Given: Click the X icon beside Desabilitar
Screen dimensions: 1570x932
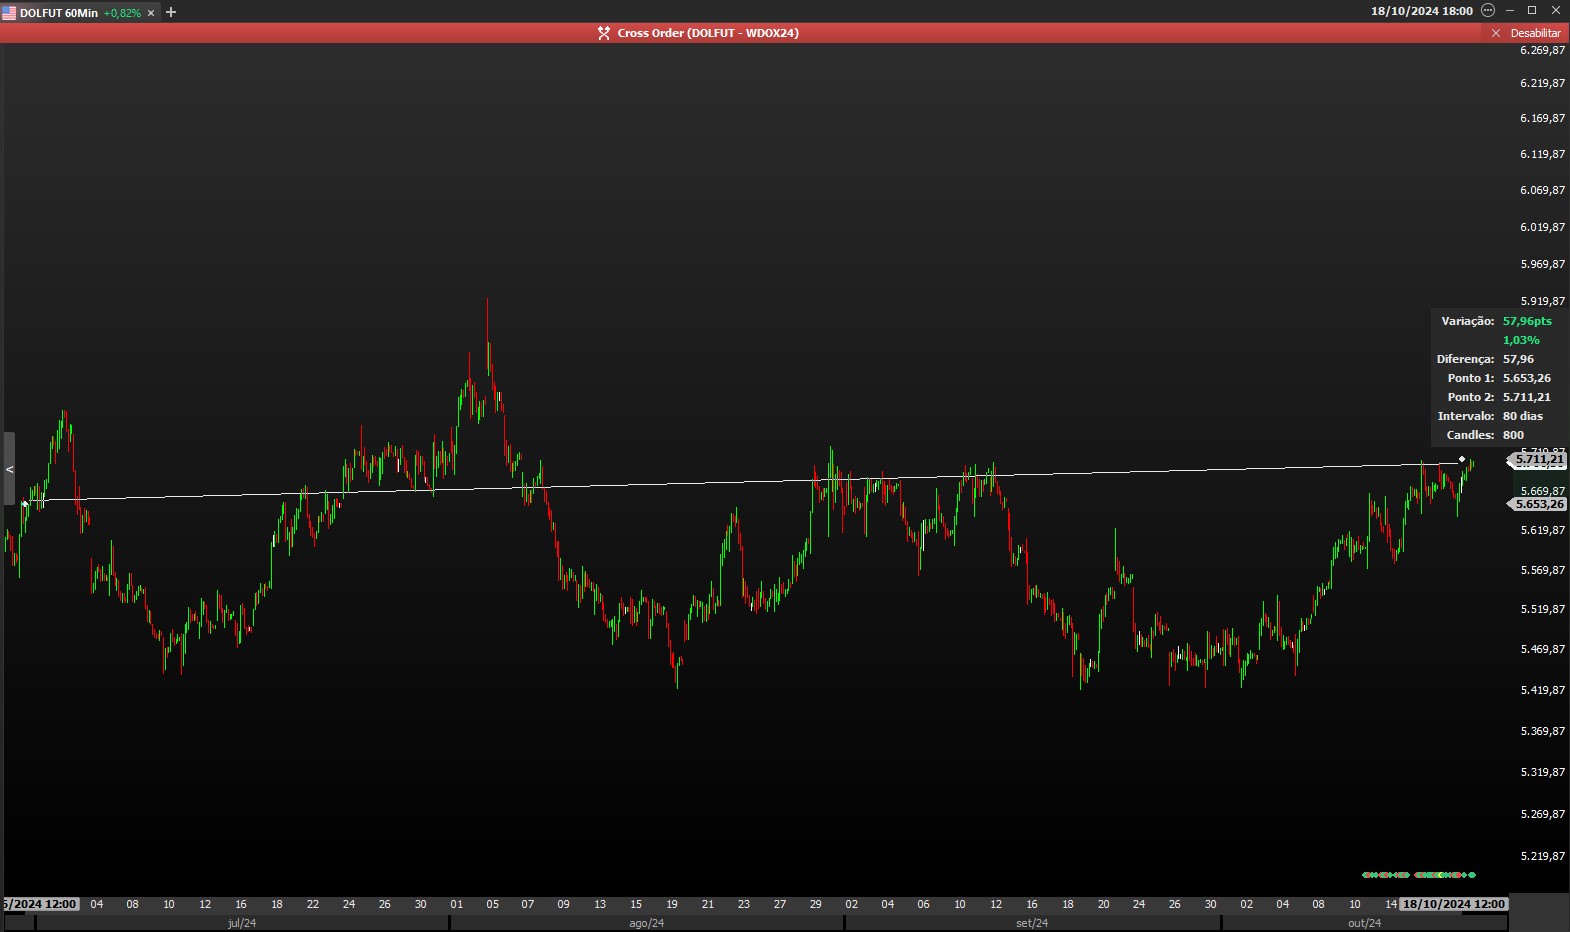Looking at the screenshot, I should tap(1496, 33).
